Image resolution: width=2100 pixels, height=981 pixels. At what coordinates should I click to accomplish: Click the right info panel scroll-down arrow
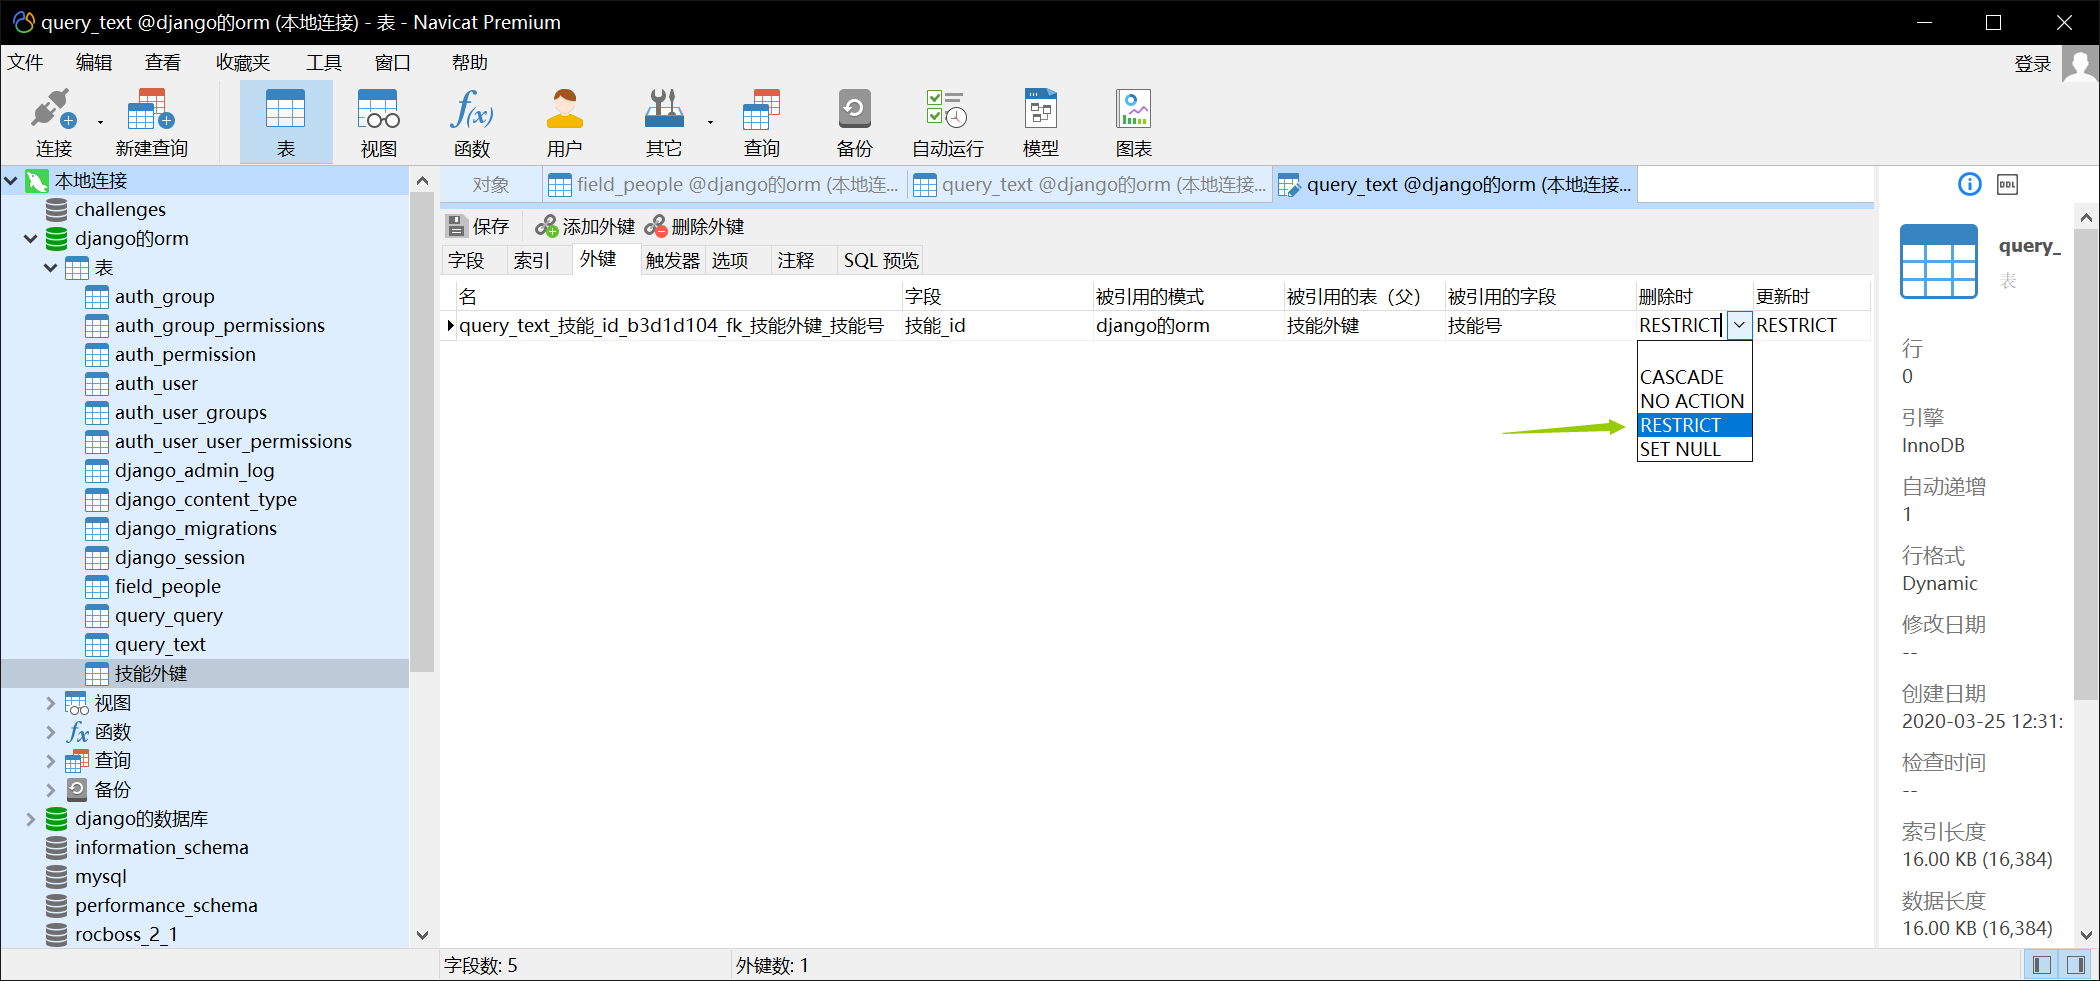click(2086, 936)
